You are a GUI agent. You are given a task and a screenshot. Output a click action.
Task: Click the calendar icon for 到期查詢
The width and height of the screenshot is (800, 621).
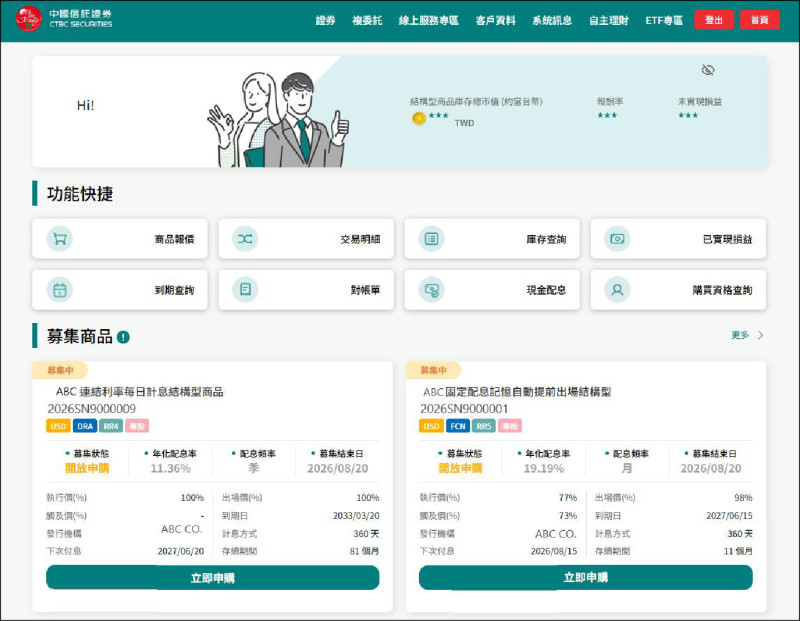pyautogui.click(x=60, y=290)
